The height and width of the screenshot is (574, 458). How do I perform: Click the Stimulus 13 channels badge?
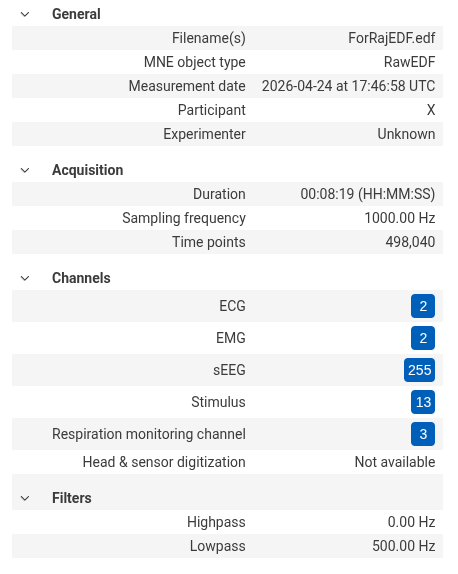pos(423,402)
